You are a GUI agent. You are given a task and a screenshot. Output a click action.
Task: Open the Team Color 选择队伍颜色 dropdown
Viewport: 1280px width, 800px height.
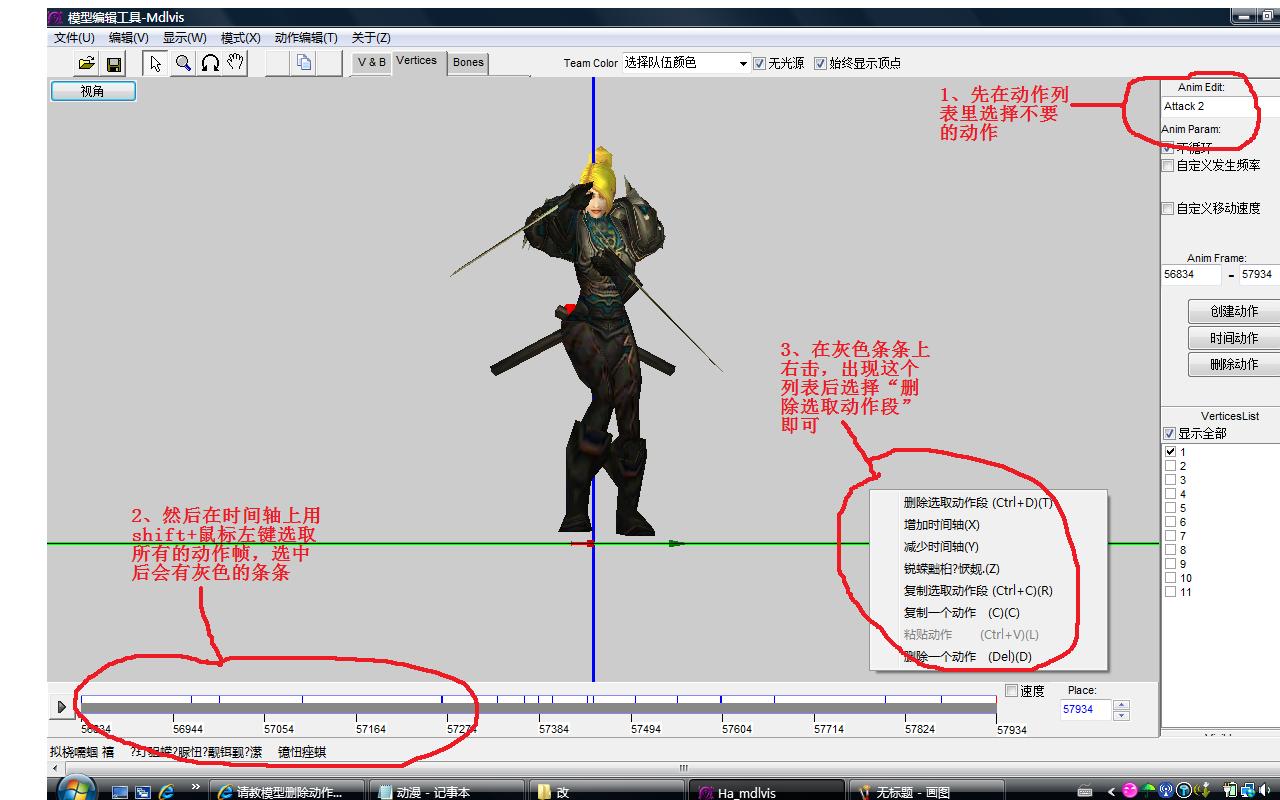coord(743,63)
